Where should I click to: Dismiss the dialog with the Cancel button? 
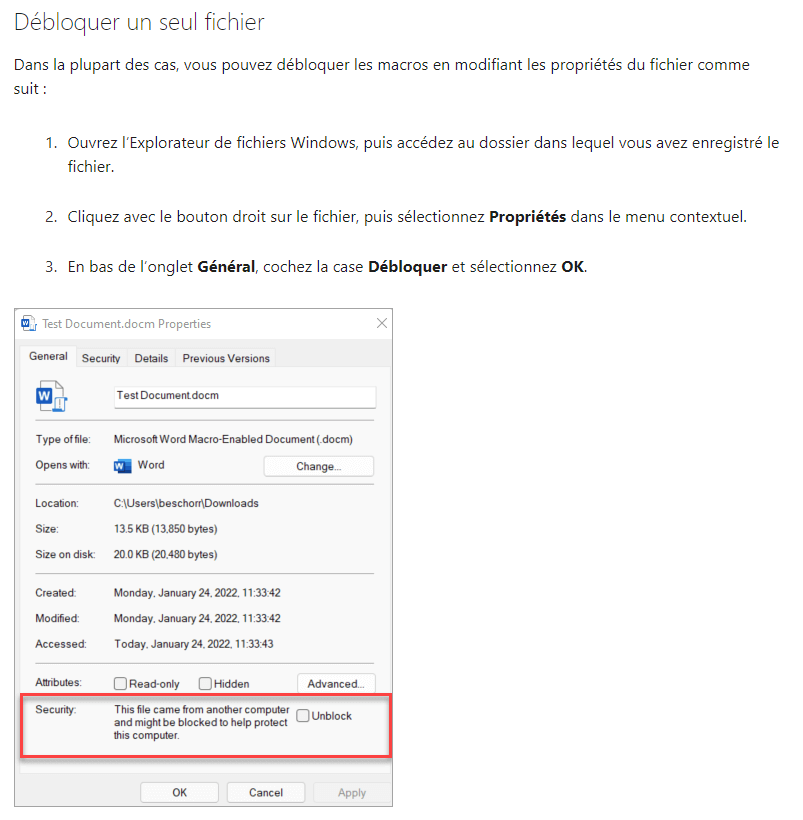click(265, 792)
